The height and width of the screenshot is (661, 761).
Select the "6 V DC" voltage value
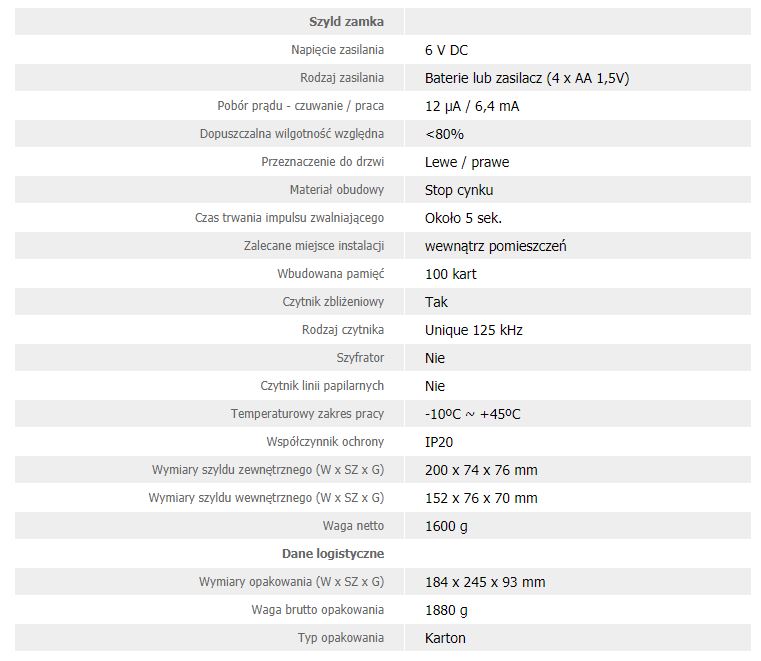pos(446,49)
